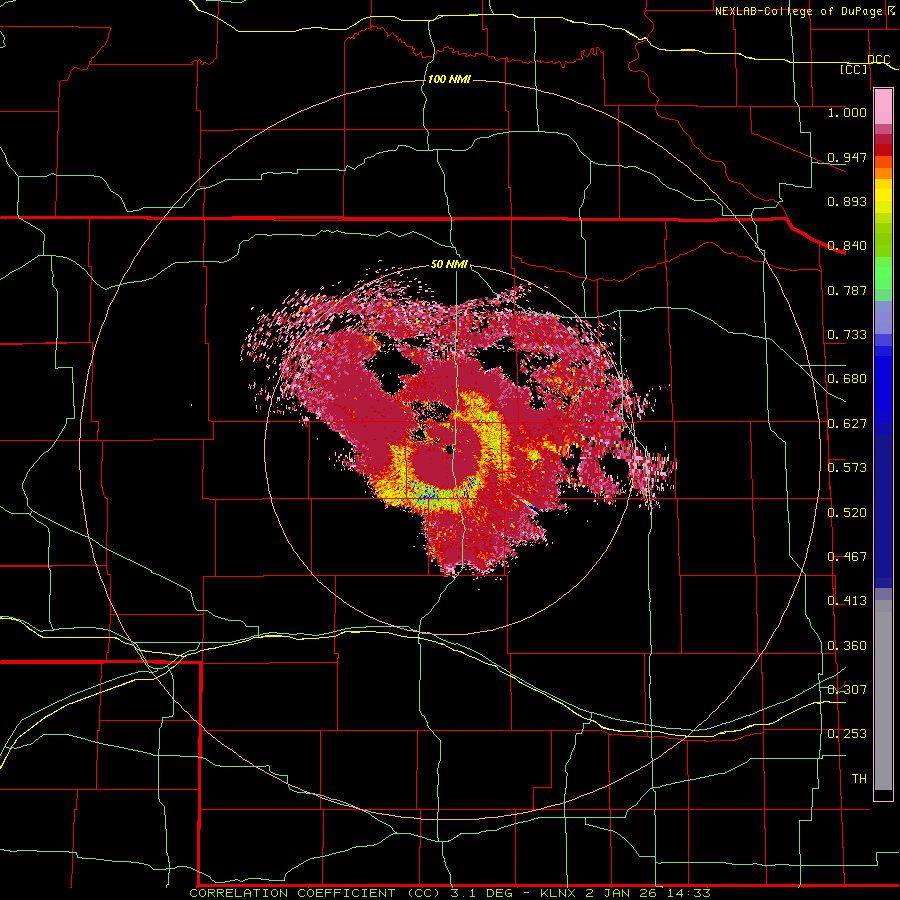Click the 1.000 legend value
900x900 pixels.
[x=847, y=112]
